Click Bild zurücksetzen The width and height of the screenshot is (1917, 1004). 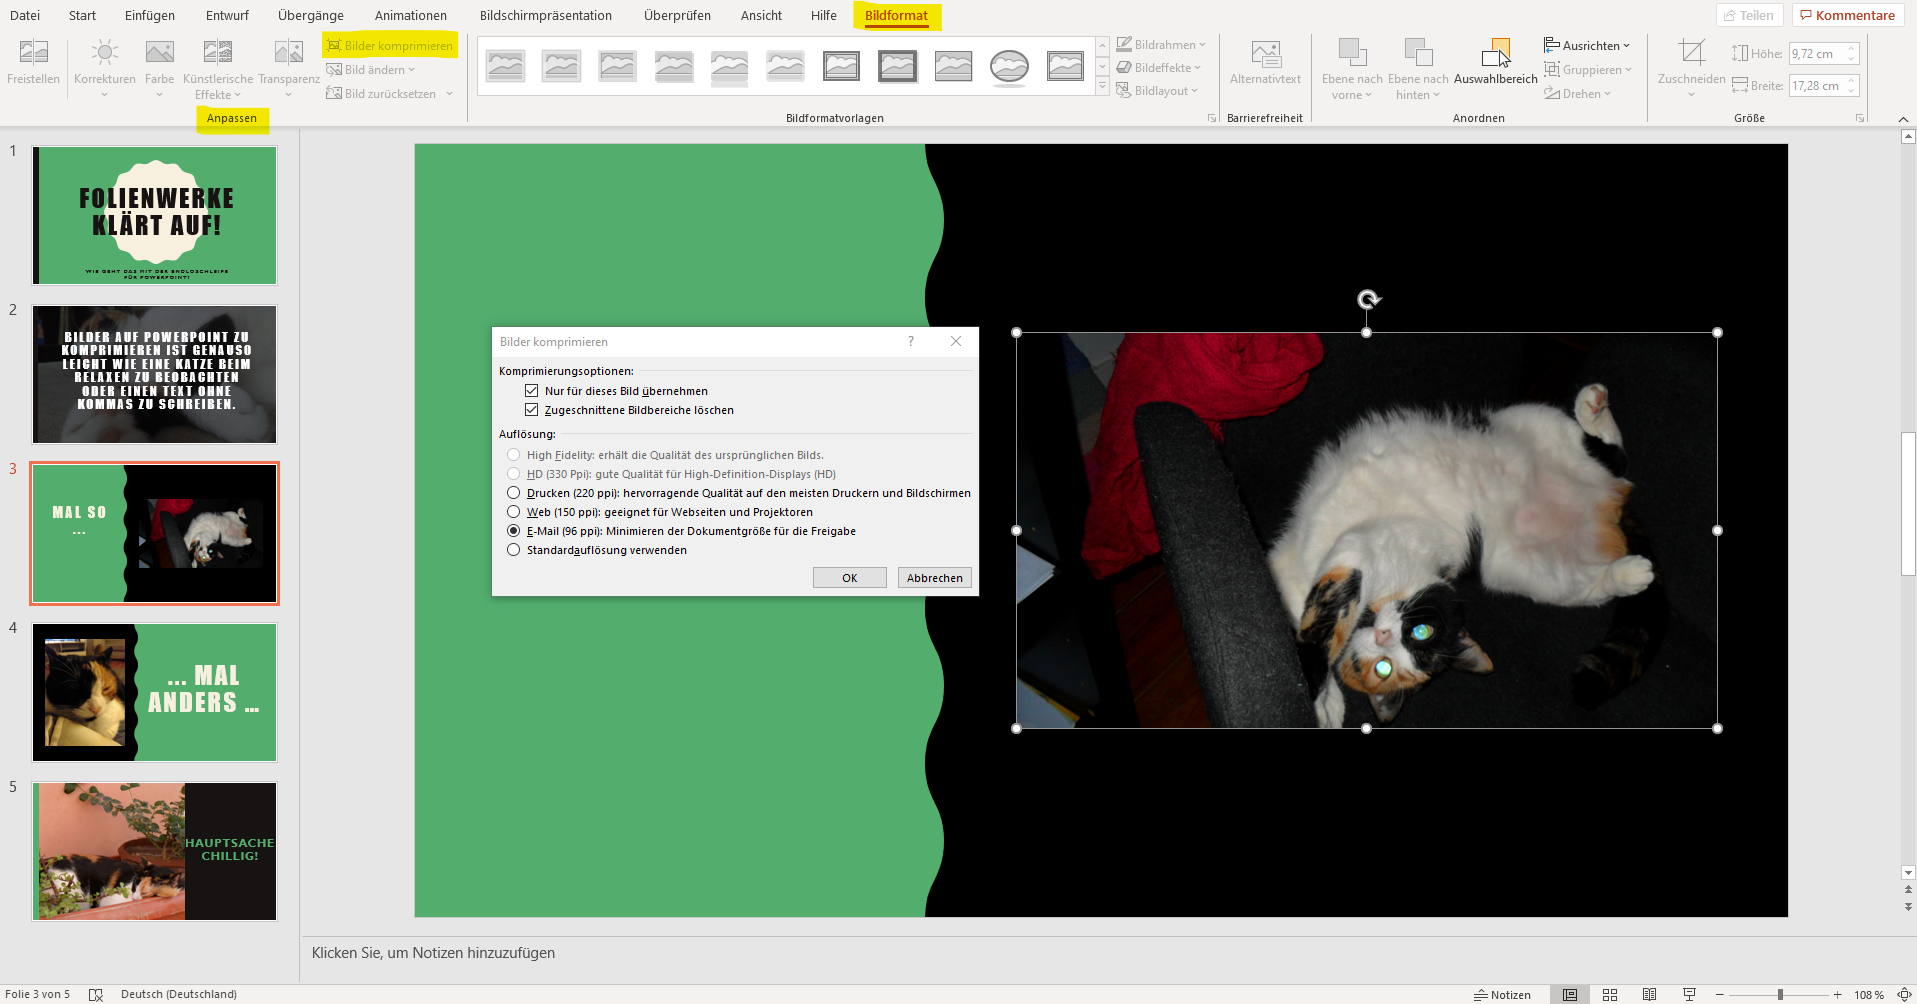tap(389, 94)
